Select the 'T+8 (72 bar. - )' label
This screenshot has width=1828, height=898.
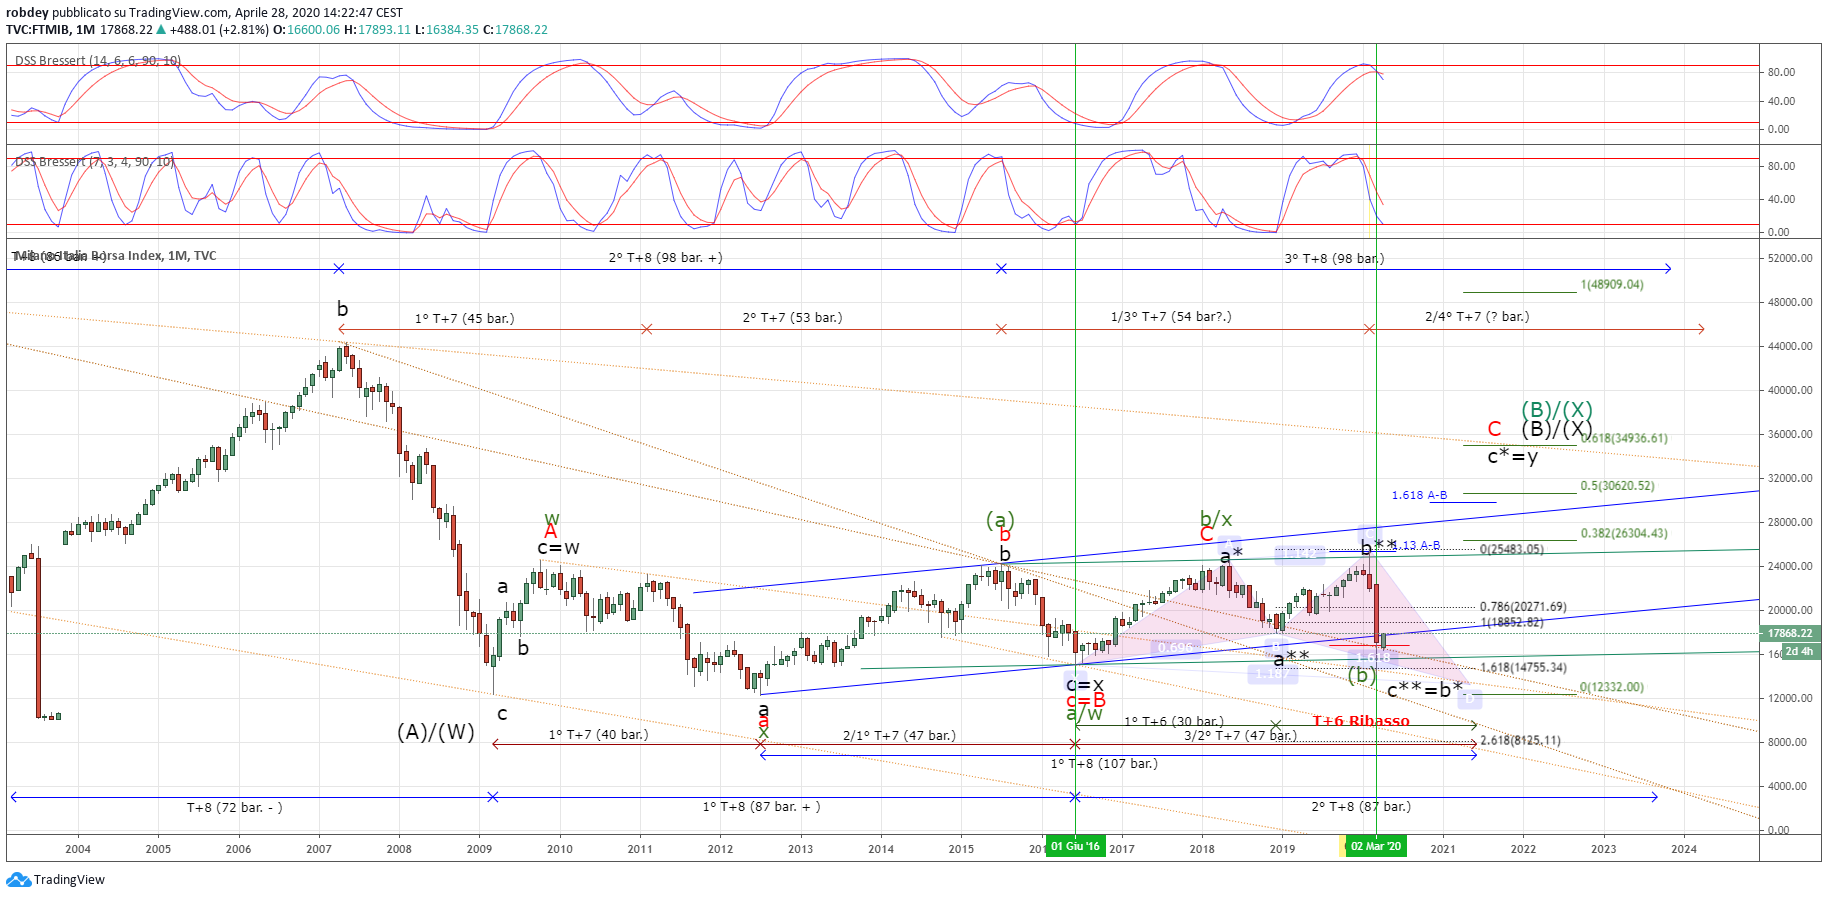(x=235, y=808)
